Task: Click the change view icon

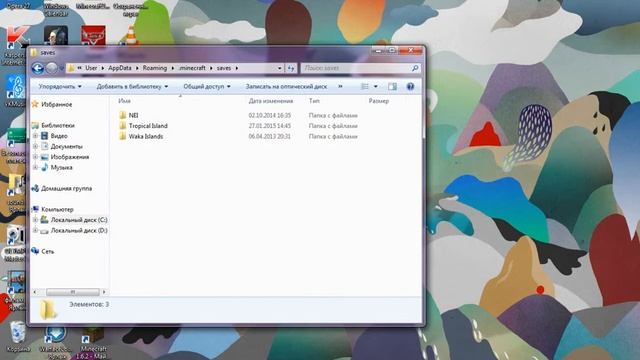Action: point(365,87)
